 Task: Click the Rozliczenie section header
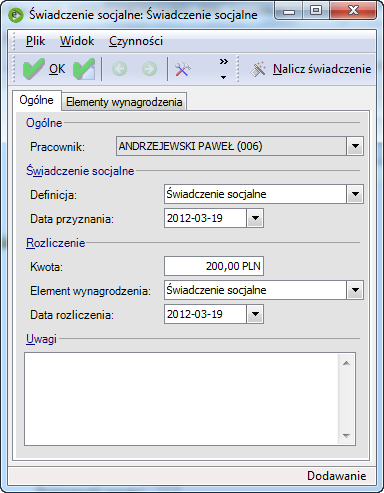[56, 243]
